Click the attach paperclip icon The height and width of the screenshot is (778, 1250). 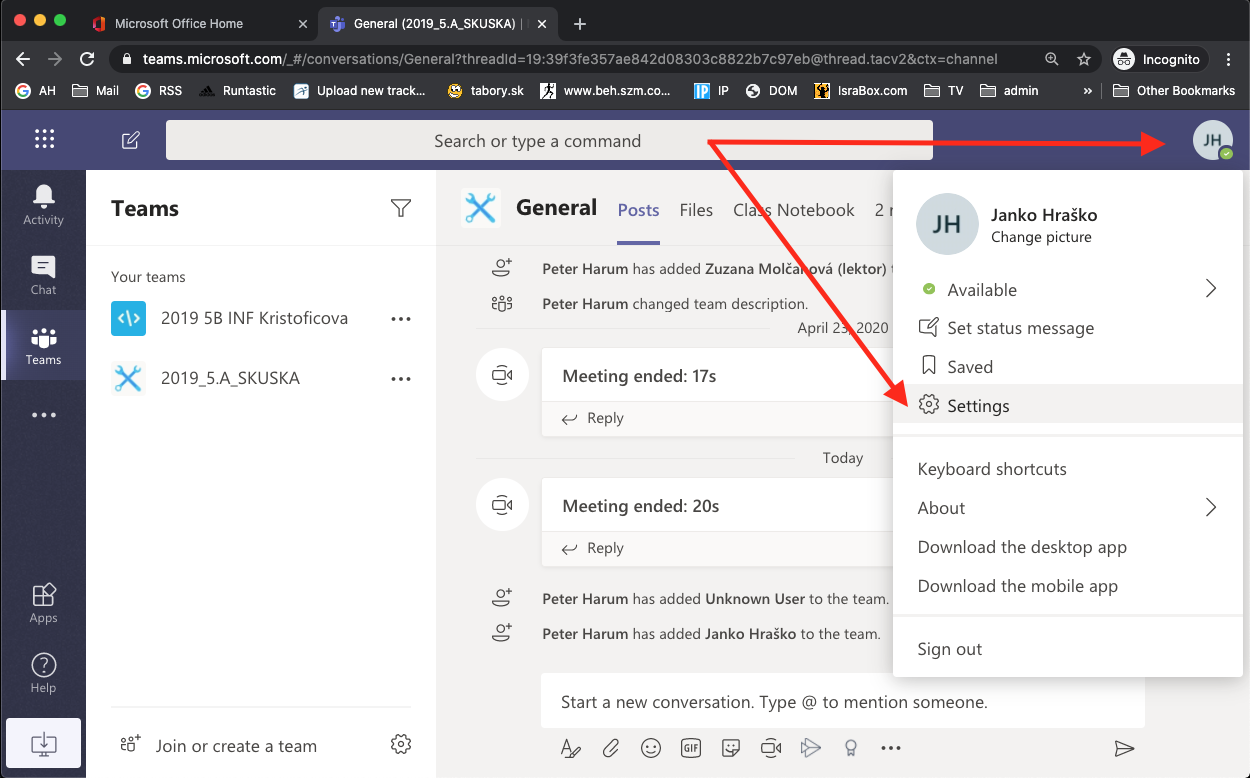tap(610, 748)
